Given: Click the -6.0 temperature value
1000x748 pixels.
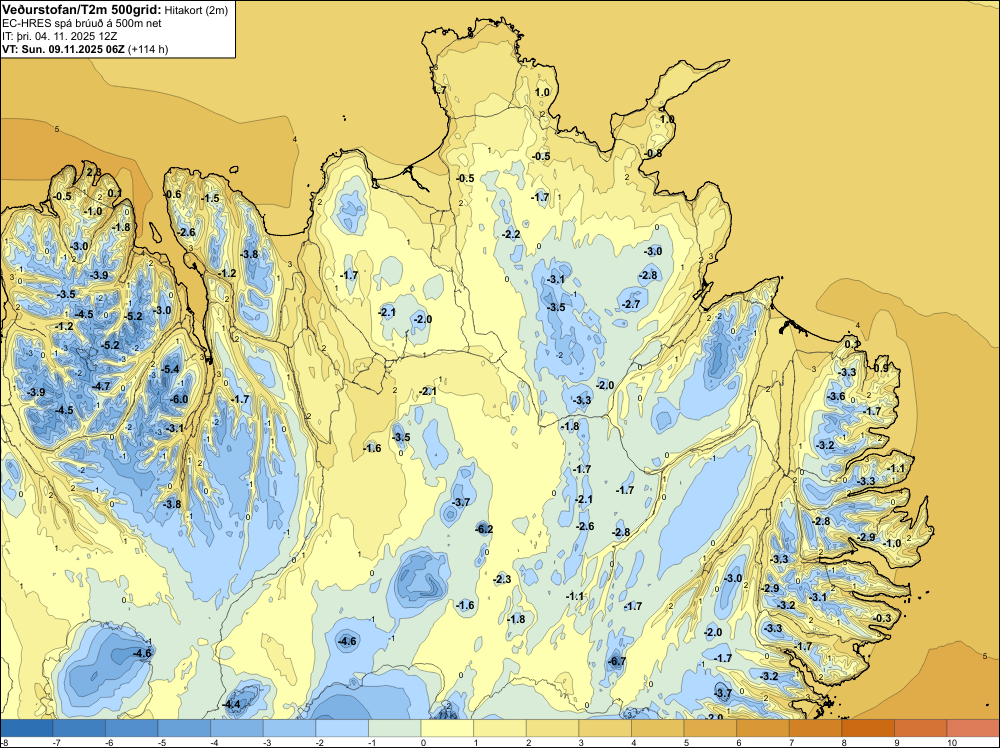Looking at the screenshot, I should pos(179,400).
